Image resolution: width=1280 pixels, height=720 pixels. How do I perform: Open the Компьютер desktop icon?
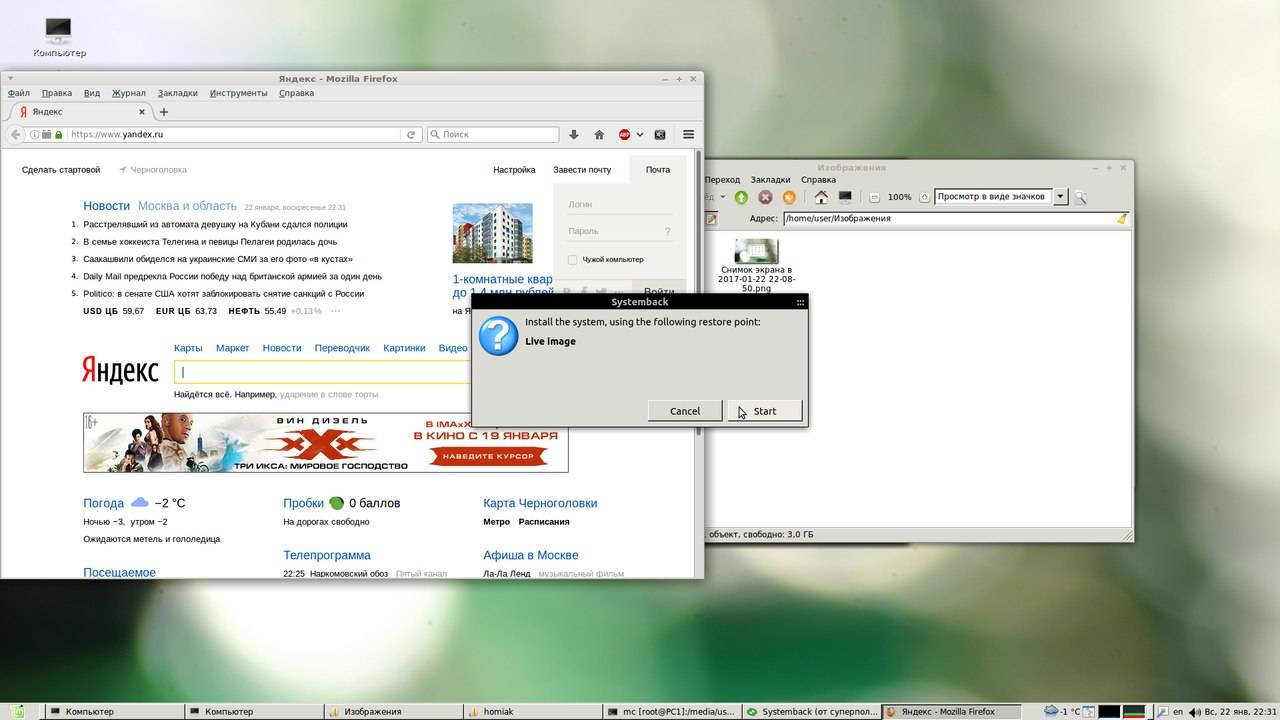pyautogui.click(x=59, y=38)
